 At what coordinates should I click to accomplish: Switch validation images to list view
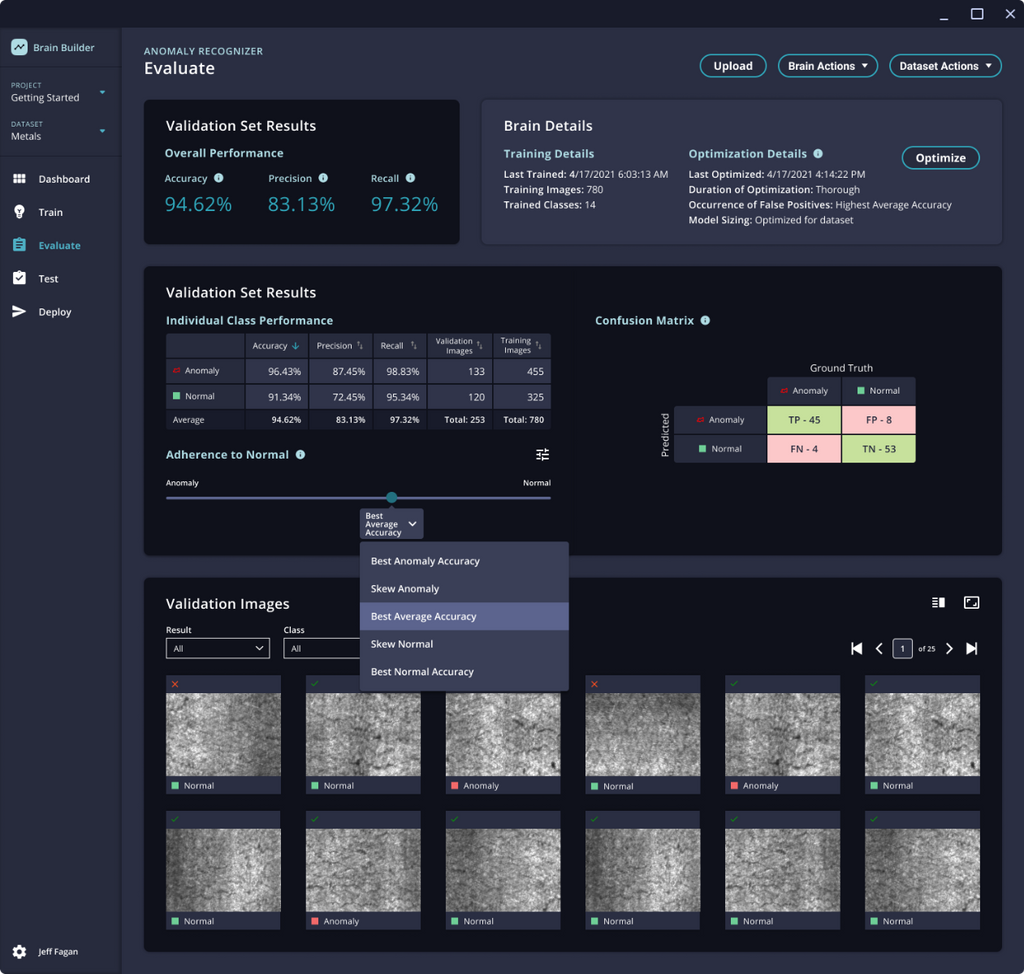click(938, 602)
